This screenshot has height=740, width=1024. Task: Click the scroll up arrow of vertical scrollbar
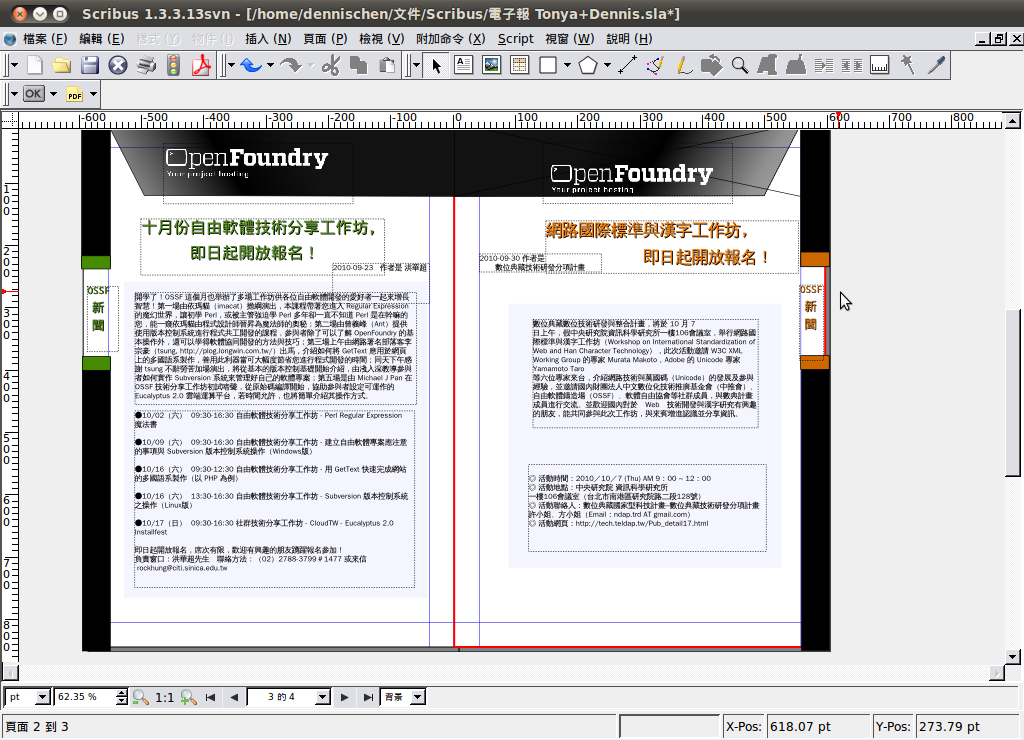[1012, 120]
